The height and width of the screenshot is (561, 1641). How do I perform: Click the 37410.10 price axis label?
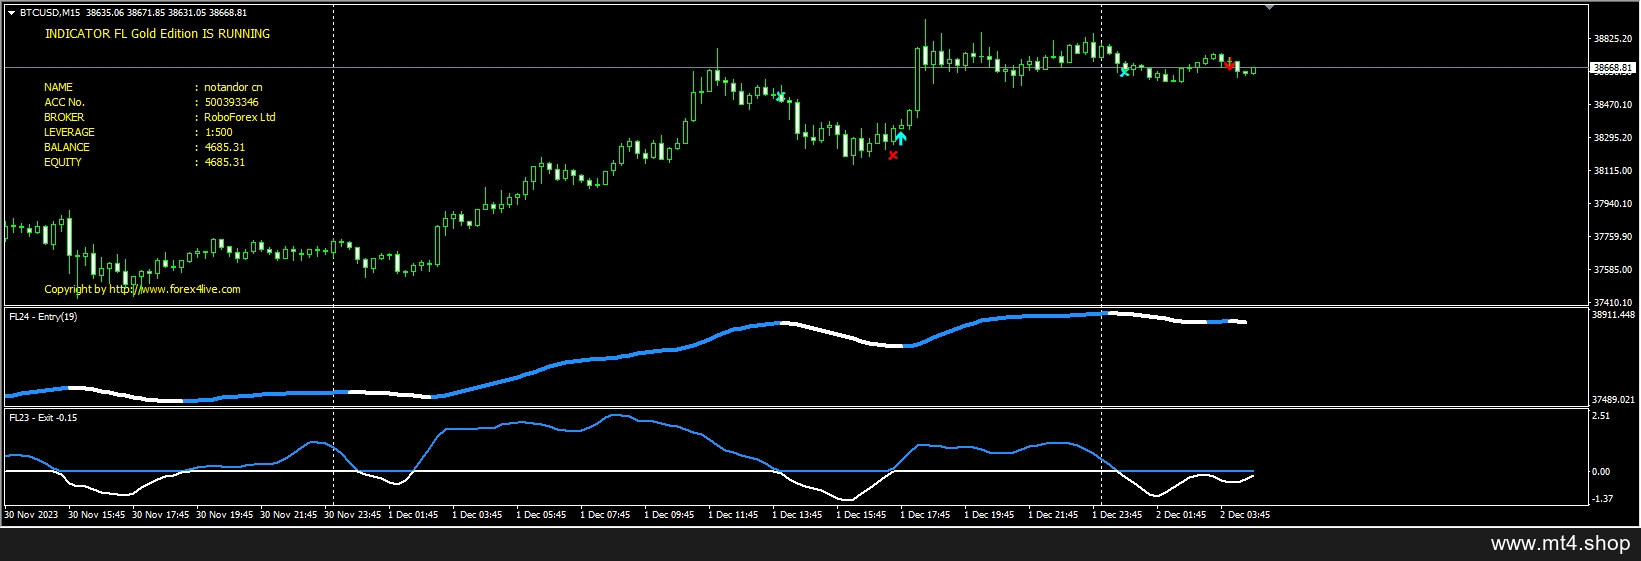tap(1612, 303)
